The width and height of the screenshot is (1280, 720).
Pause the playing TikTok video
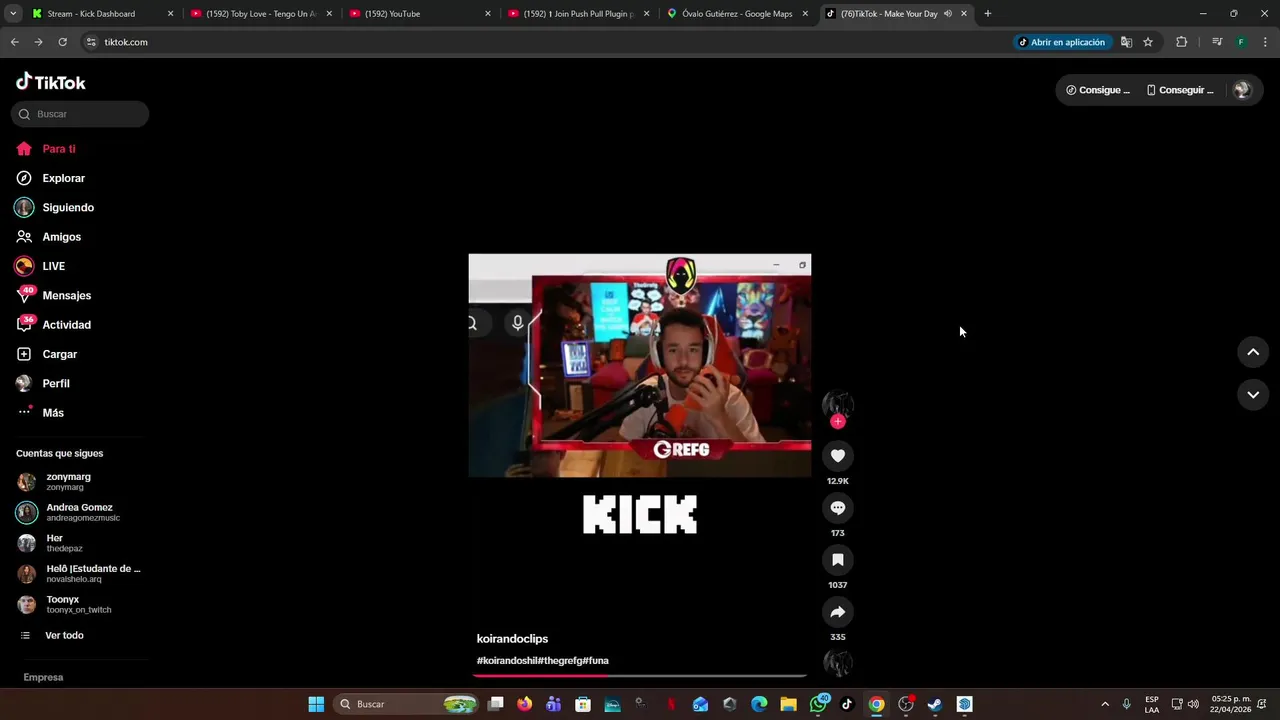point(640,365)
